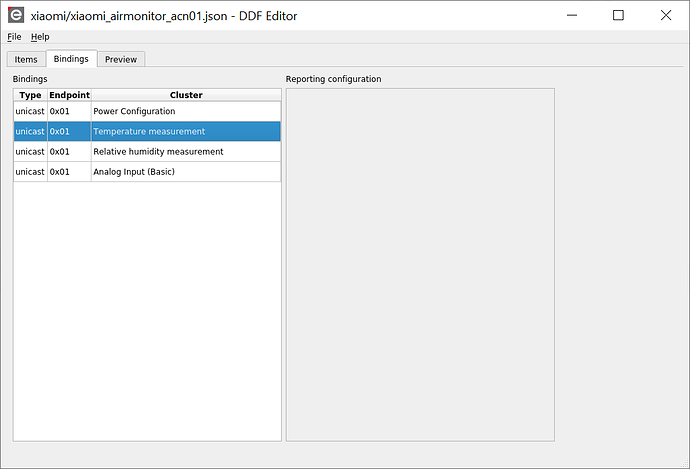Maximize the DDF Editor window
The height and width of the screenshot is (469, 690).
(x=618, y=15)
